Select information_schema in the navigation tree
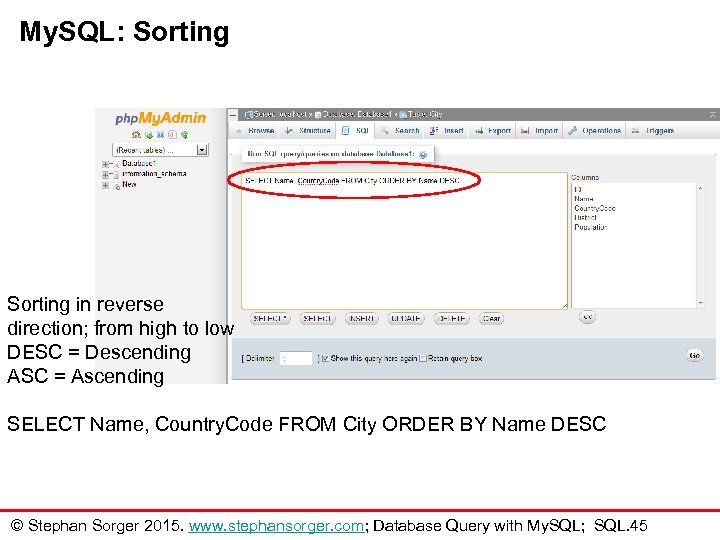Screen dimensions: 720x540 tap(154, 174)
